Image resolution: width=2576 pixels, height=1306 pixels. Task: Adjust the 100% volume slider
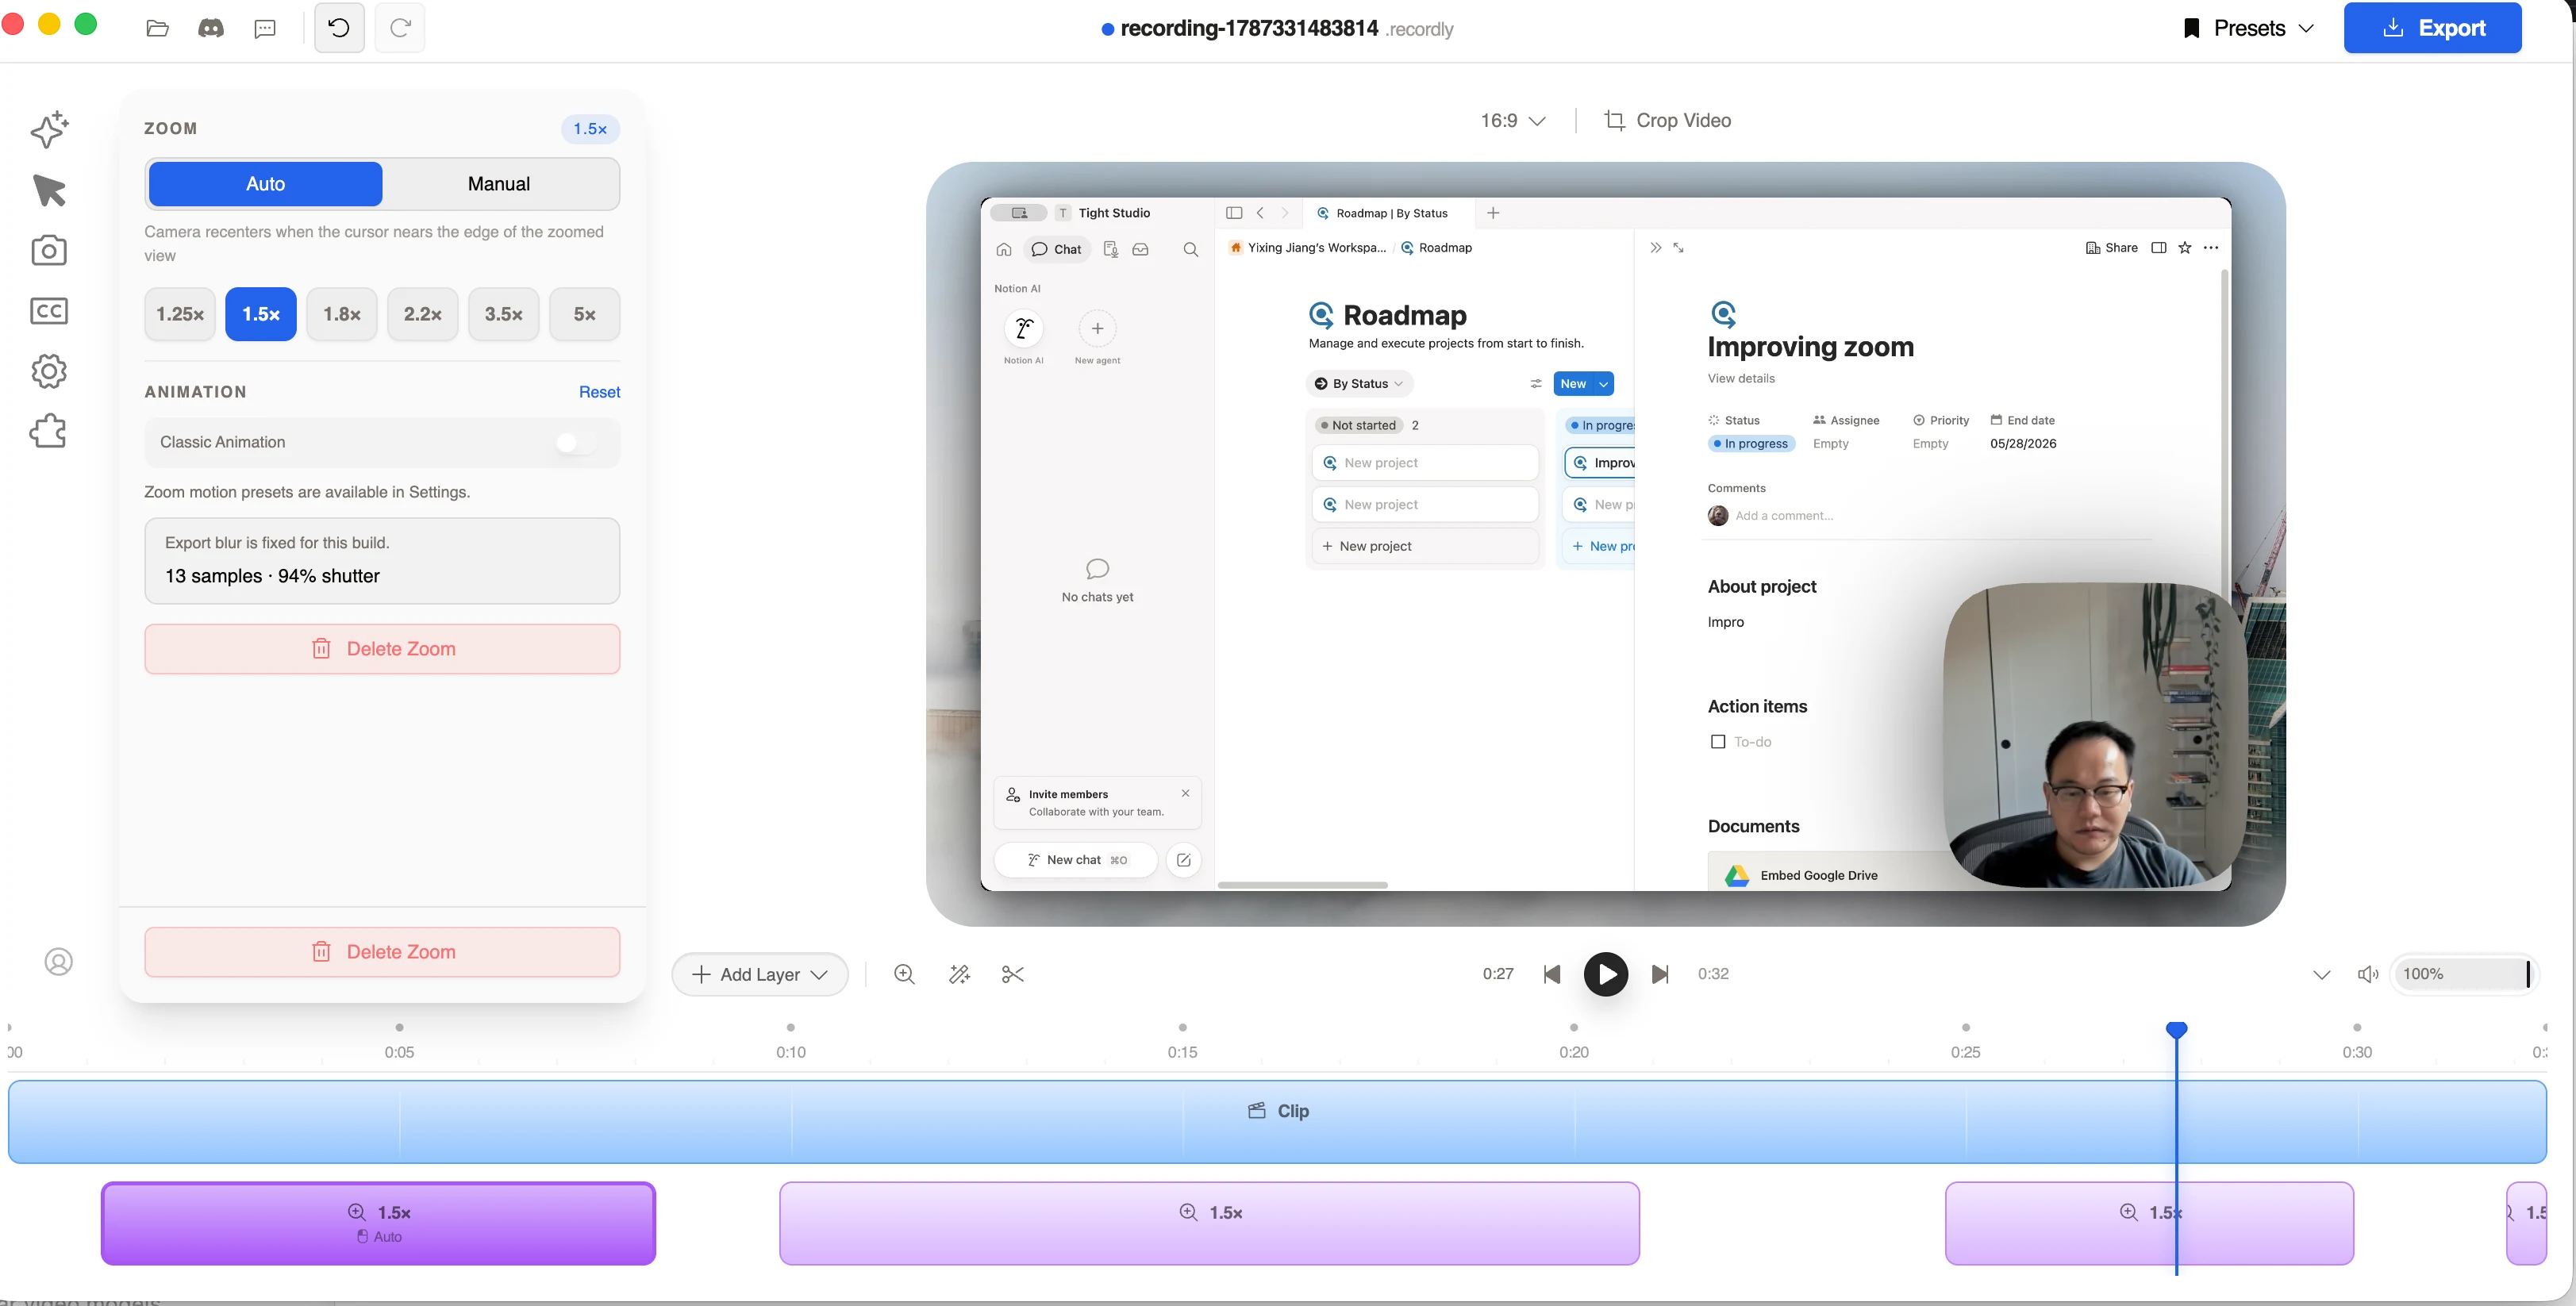click(x=2466, y=974)
